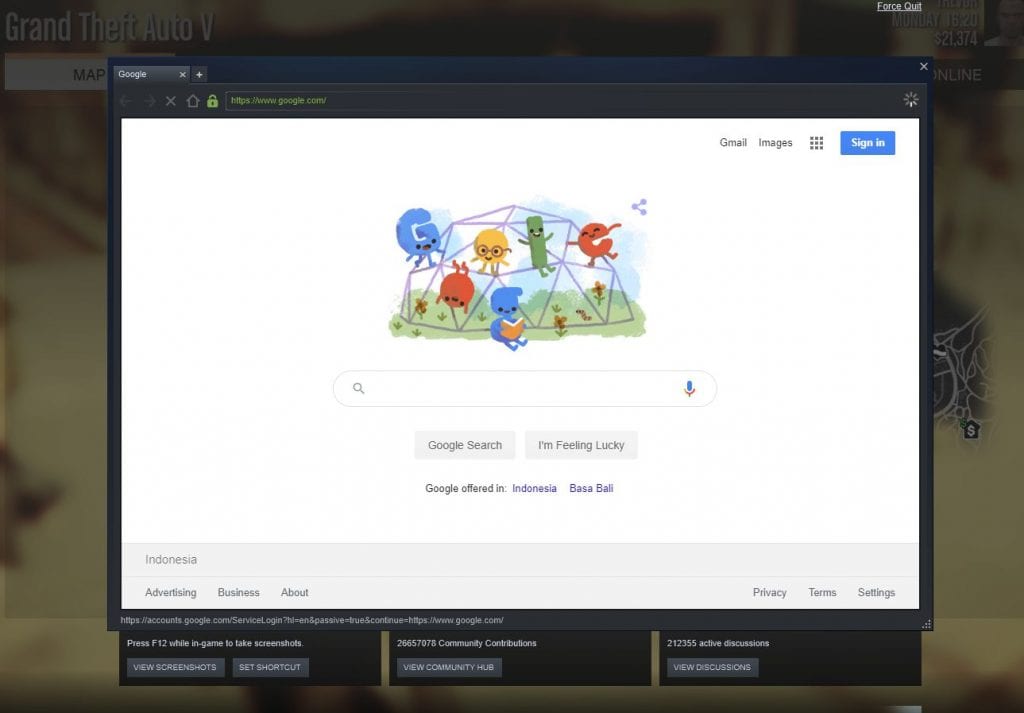Stop page loading with the X icon
The image size is (1024, 713).
click(170, 101)
